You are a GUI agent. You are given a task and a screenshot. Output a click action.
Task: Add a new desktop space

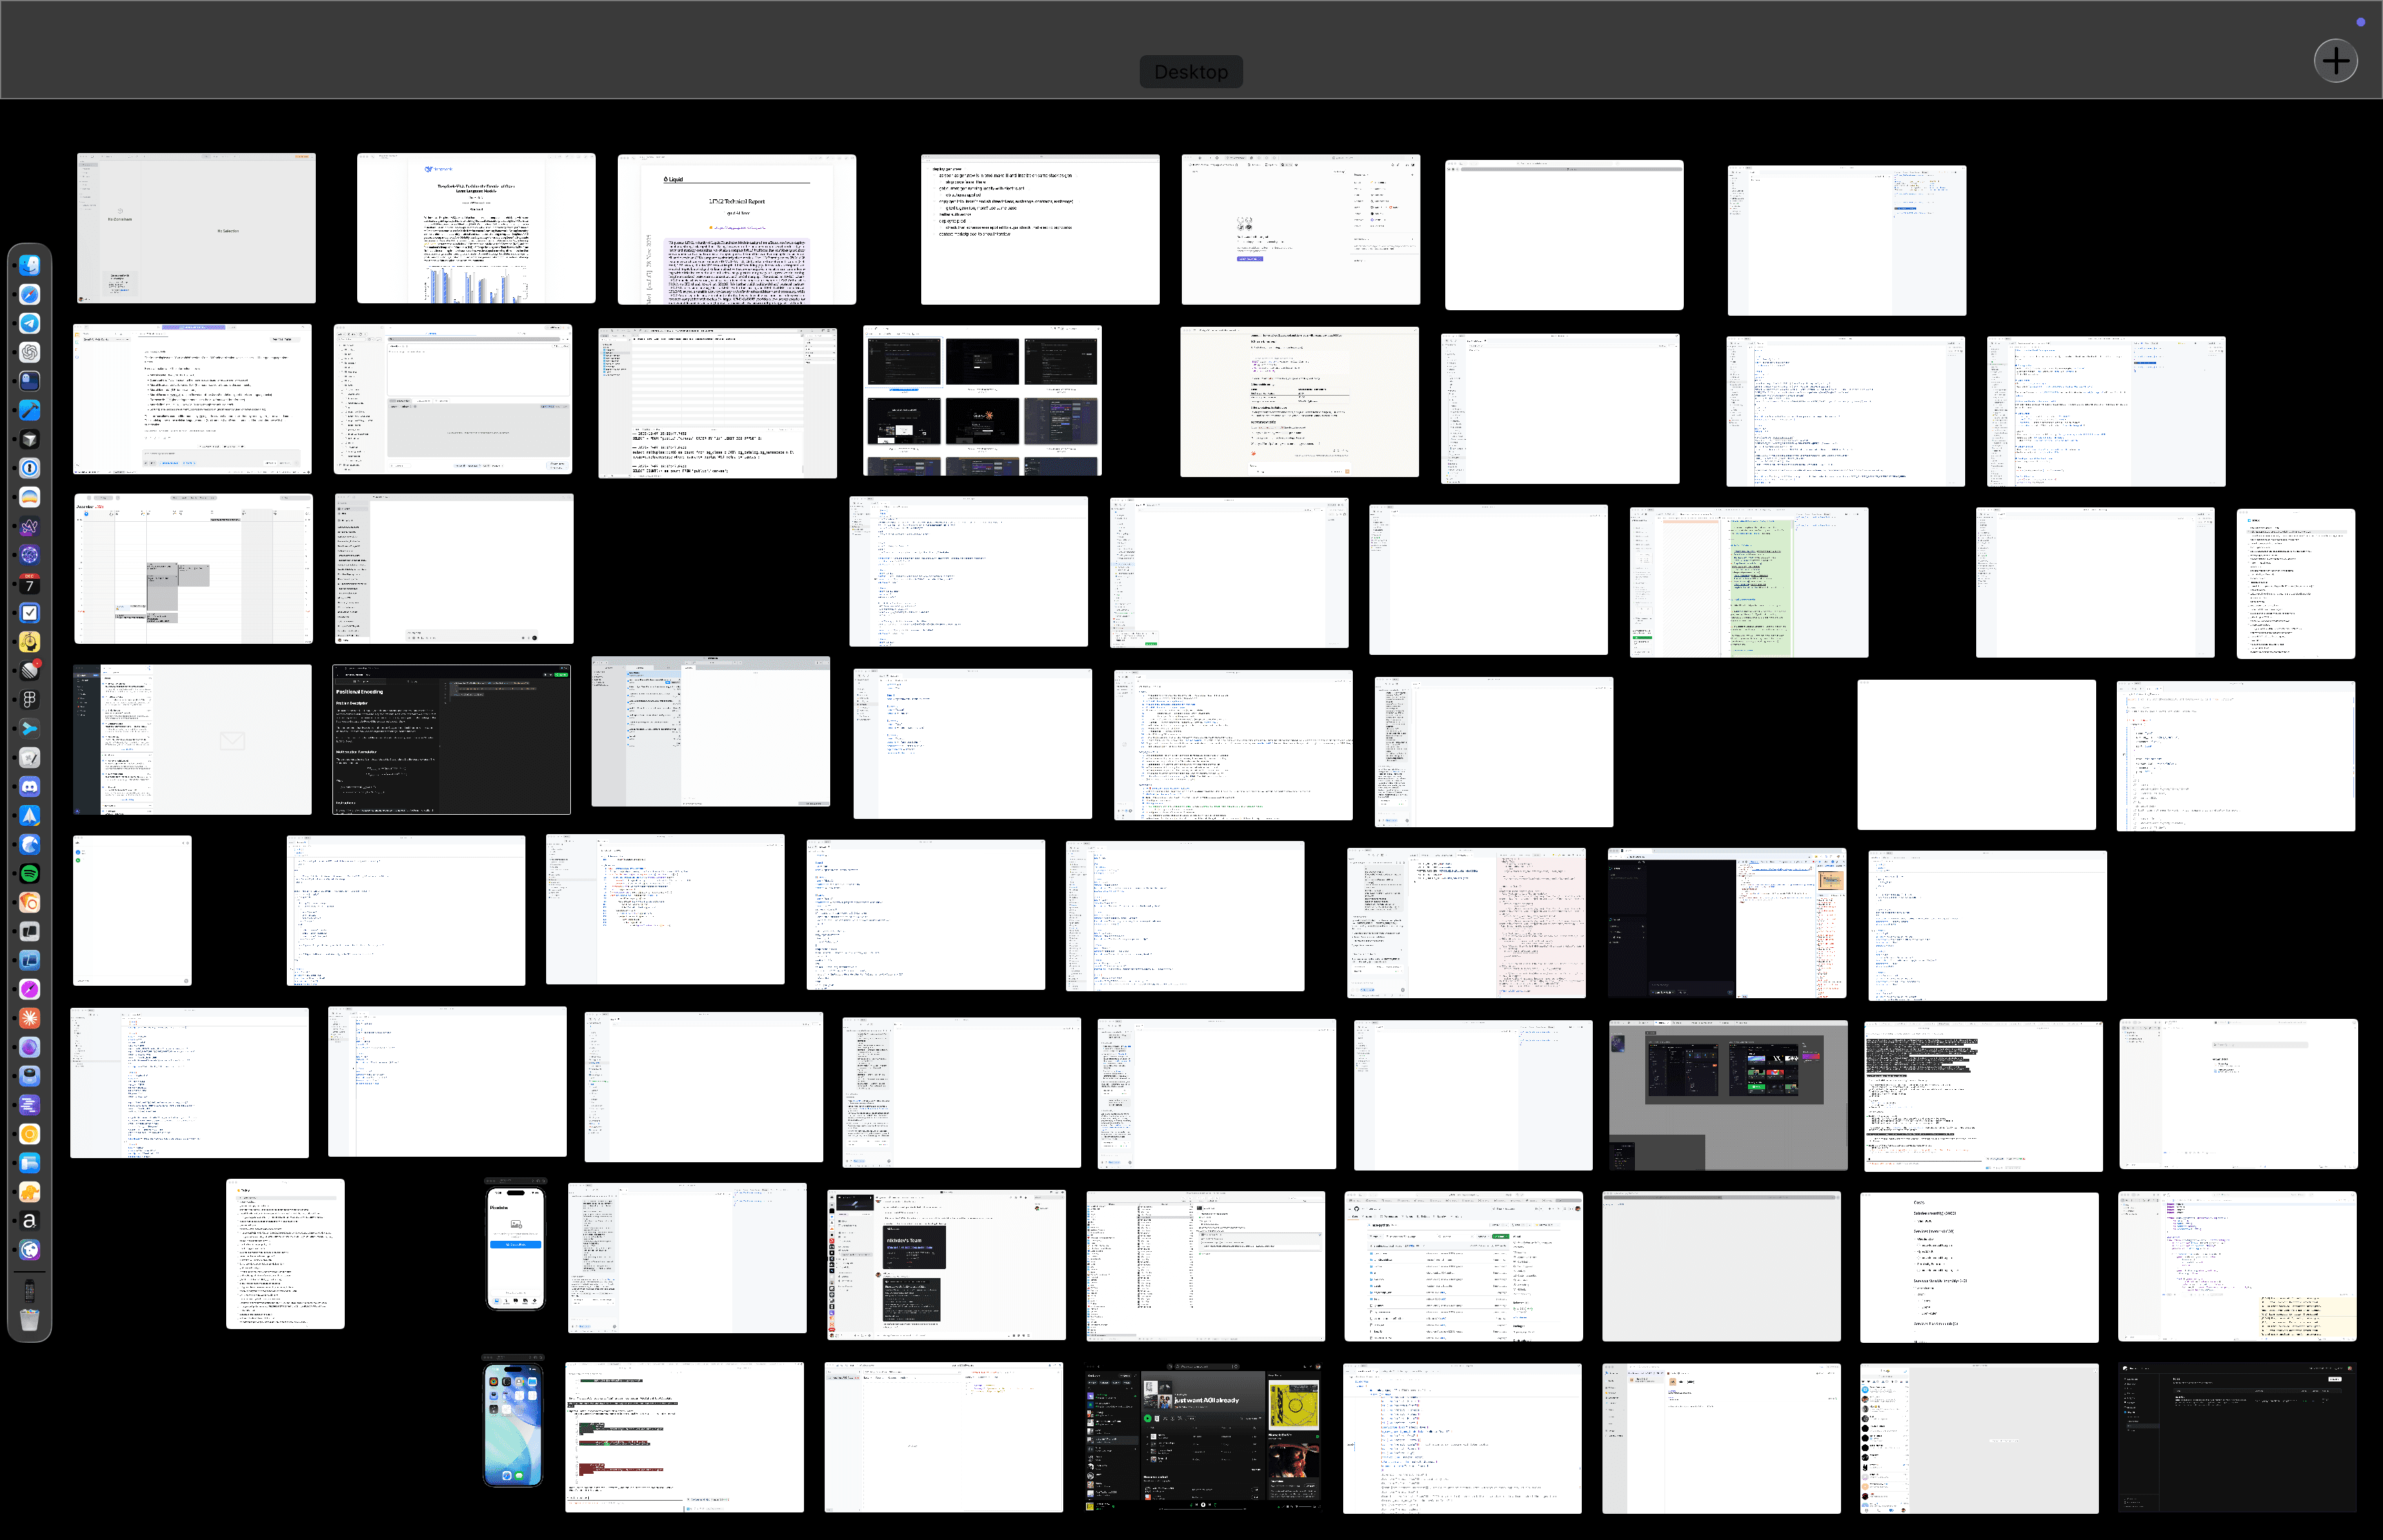[x=2335, y=61]
